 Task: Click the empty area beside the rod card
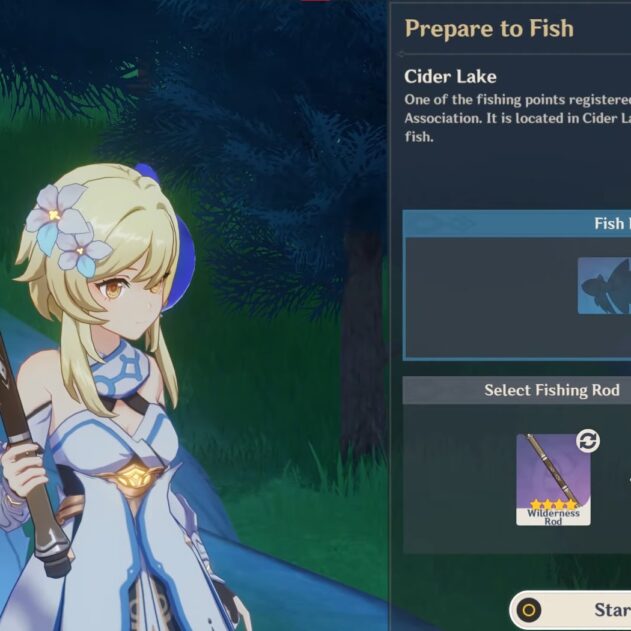(x=459, y=479)
